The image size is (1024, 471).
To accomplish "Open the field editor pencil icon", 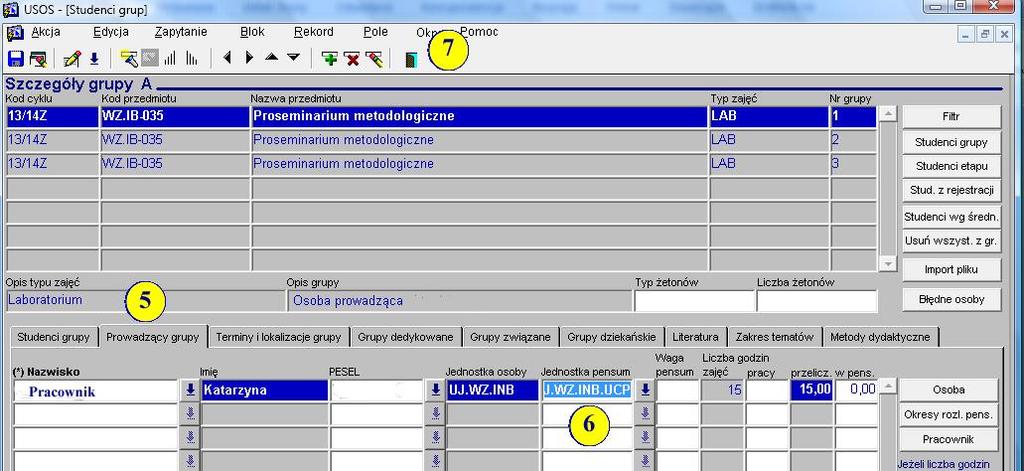I will pyautogui.click(x=72, y=59).
